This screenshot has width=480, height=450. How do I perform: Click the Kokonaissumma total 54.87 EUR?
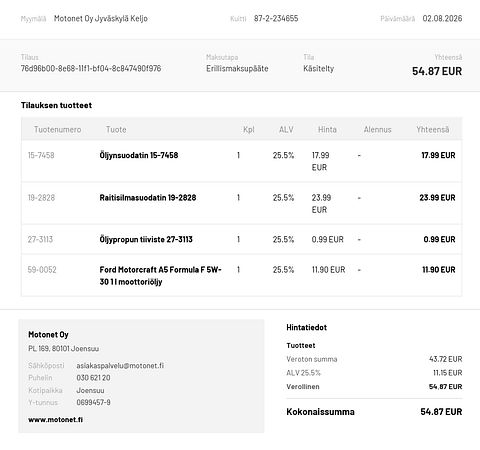[441, 412]
